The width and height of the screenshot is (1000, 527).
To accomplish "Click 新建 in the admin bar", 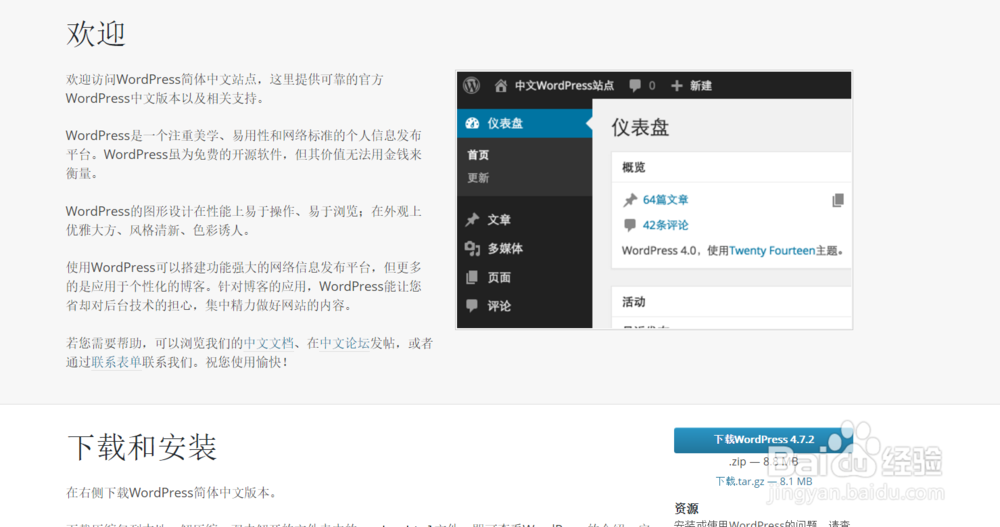I will (x=701, y=85).
